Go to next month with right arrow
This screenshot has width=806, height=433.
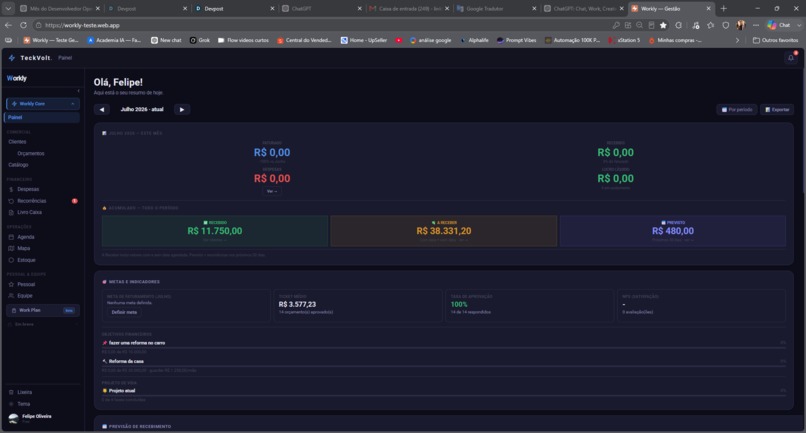pos(181,110)
